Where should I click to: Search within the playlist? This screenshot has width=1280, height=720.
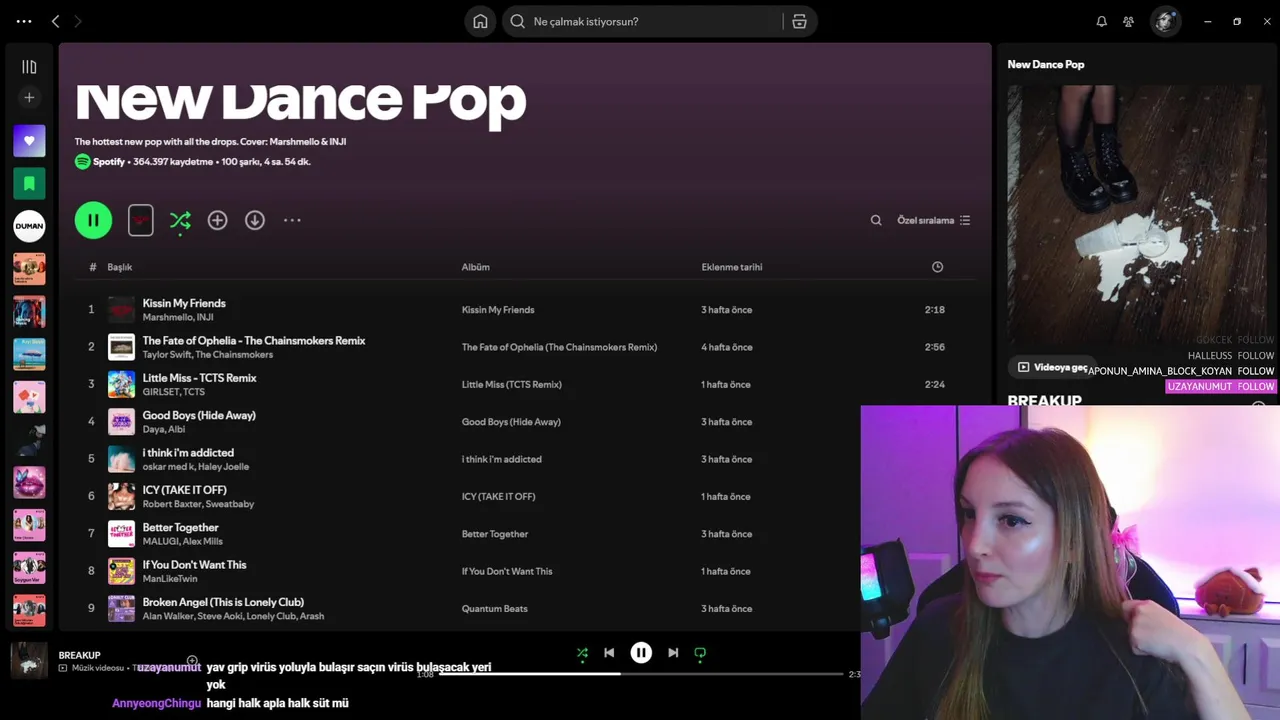(x=876, y=220)
